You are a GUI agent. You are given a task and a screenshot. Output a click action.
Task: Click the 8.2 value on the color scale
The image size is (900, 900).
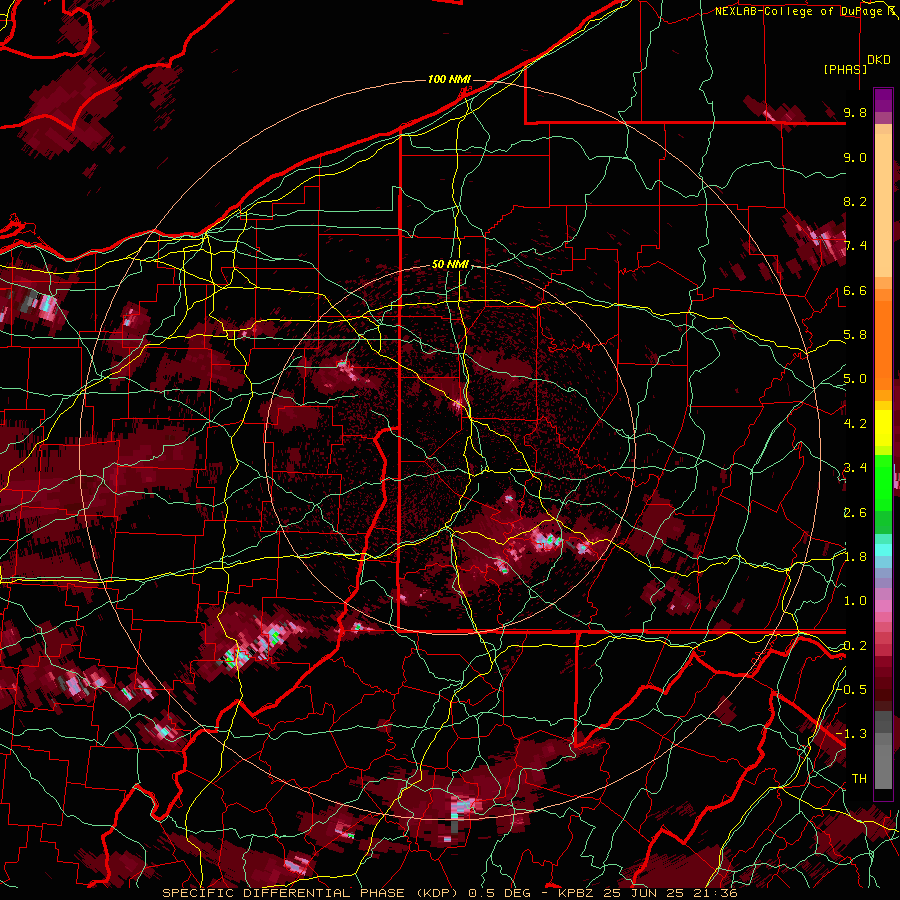pyautogui.click(x=855, y=201)
